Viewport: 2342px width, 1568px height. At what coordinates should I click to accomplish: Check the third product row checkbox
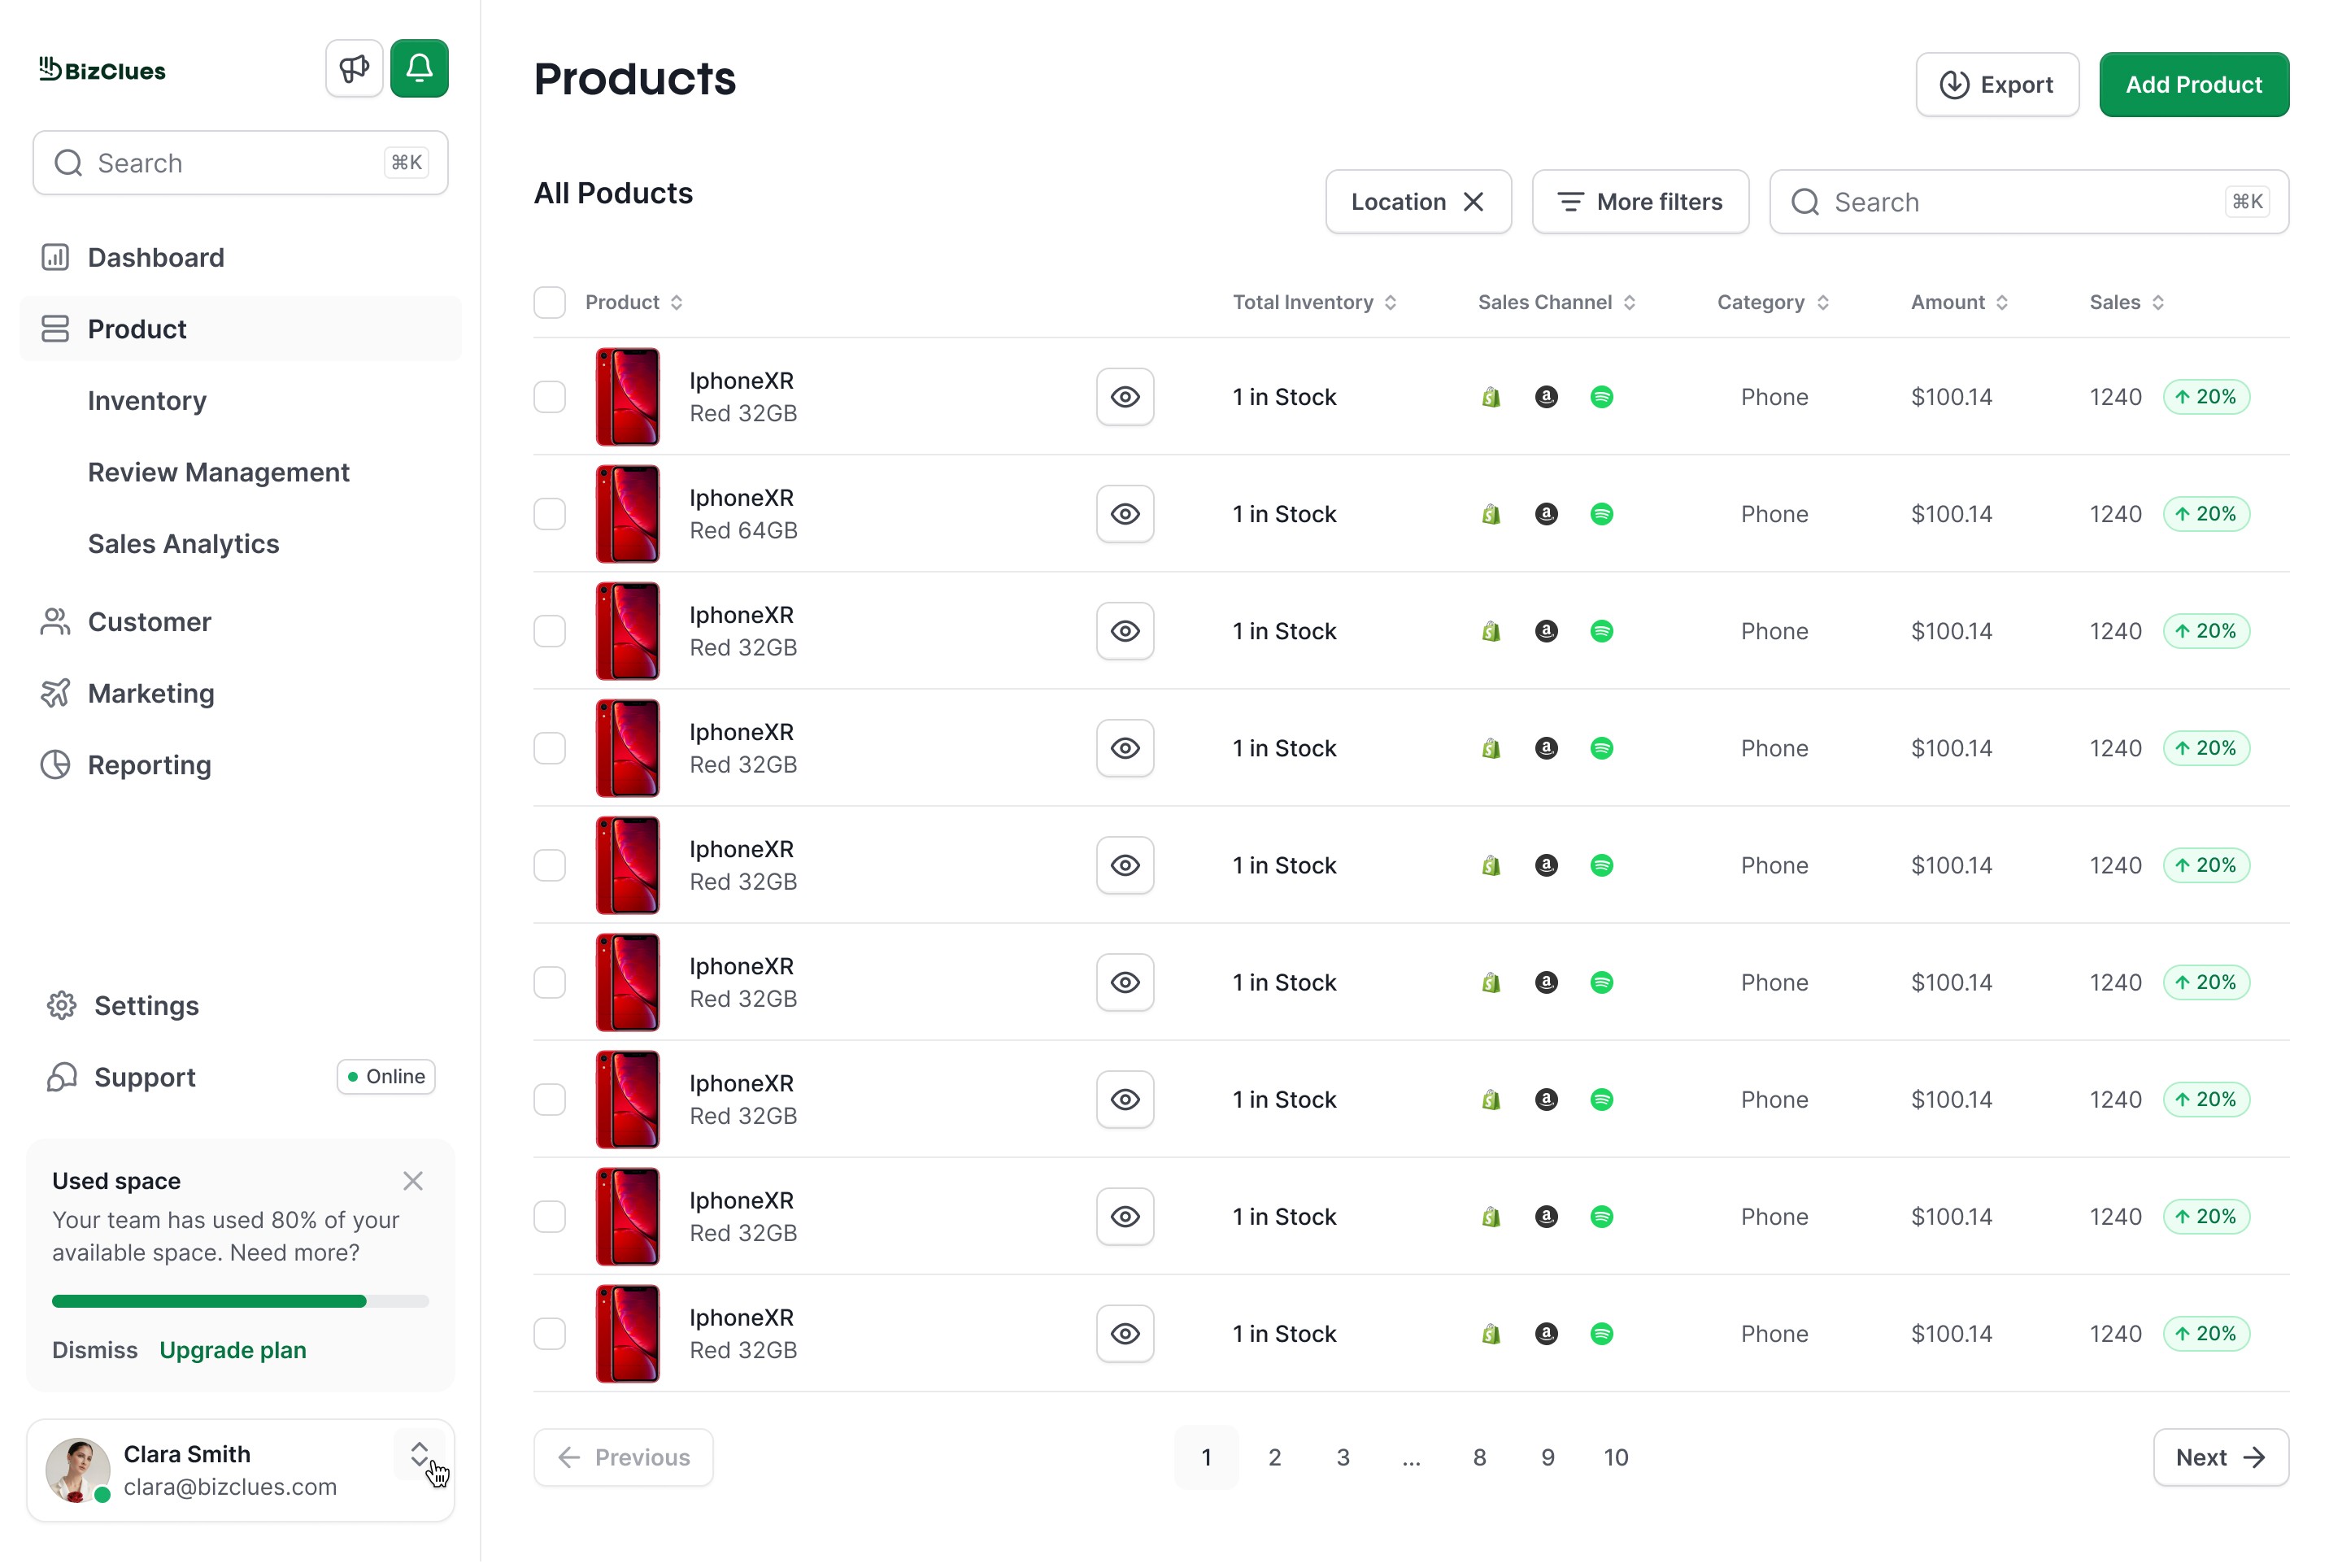pyautogui.click(x=550, y=632)
